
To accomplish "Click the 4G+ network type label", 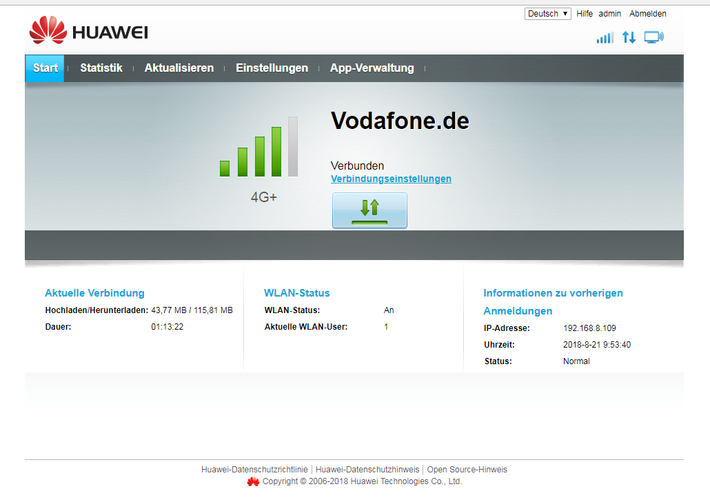I will [264, 197].
